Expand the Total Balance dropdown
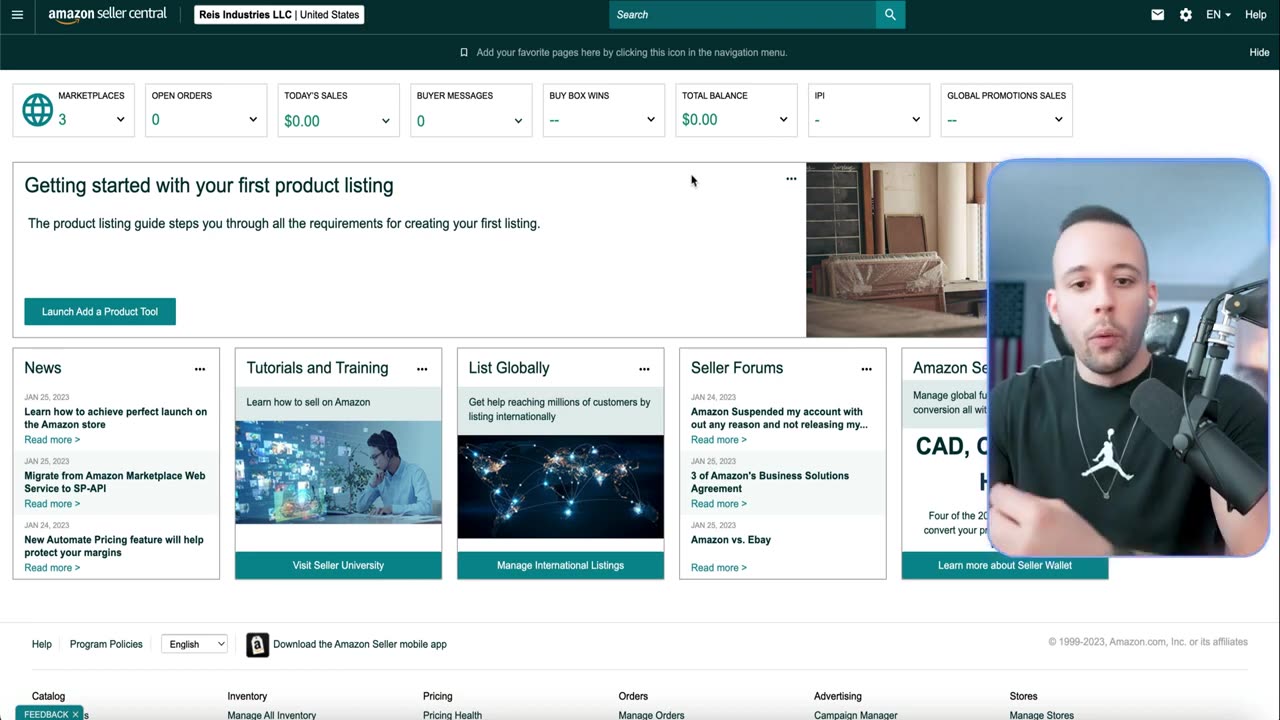Screen dimensions: 1280x720 [783, 120]
